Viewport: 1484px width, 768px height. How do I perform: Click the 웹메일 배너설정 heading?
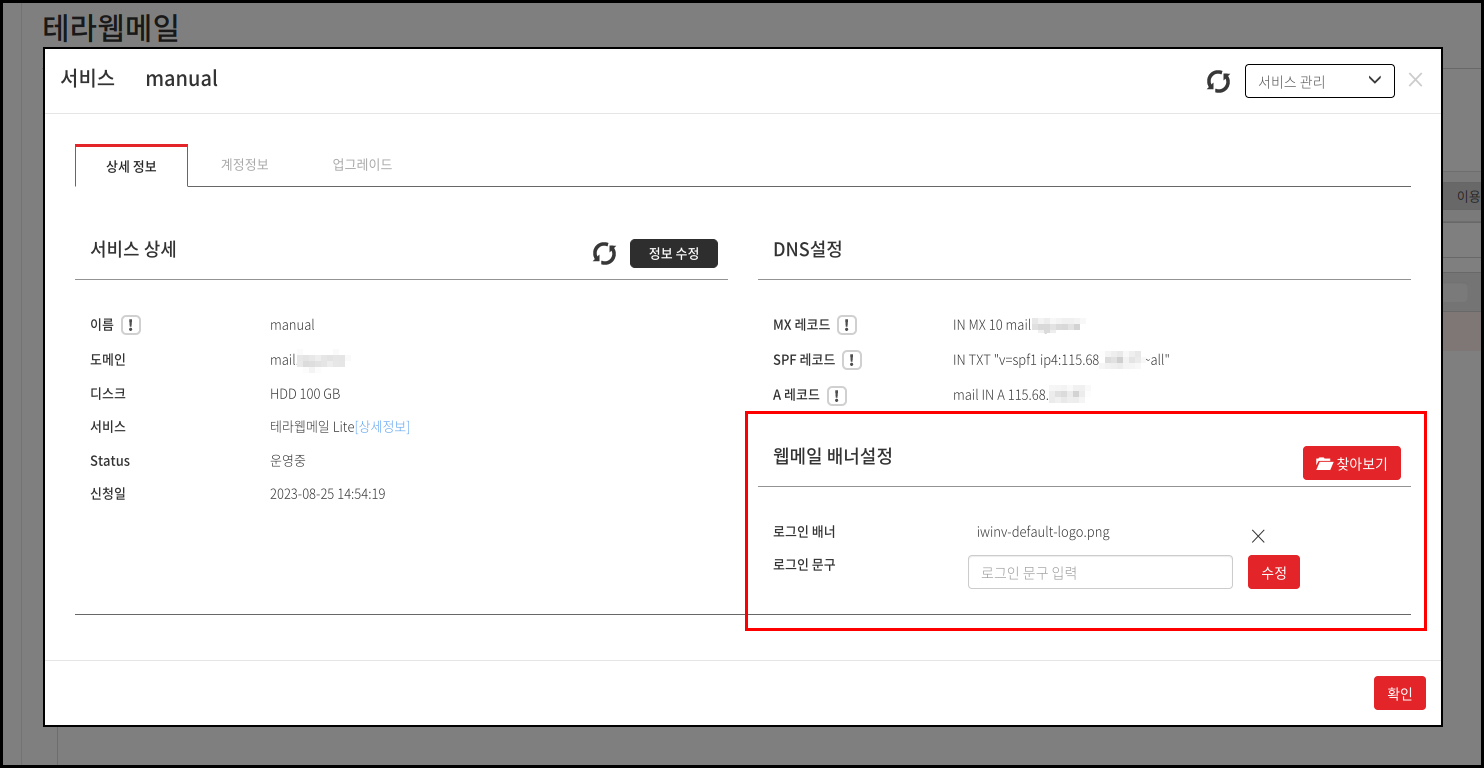pyautogui.click(x=833, y=456)
